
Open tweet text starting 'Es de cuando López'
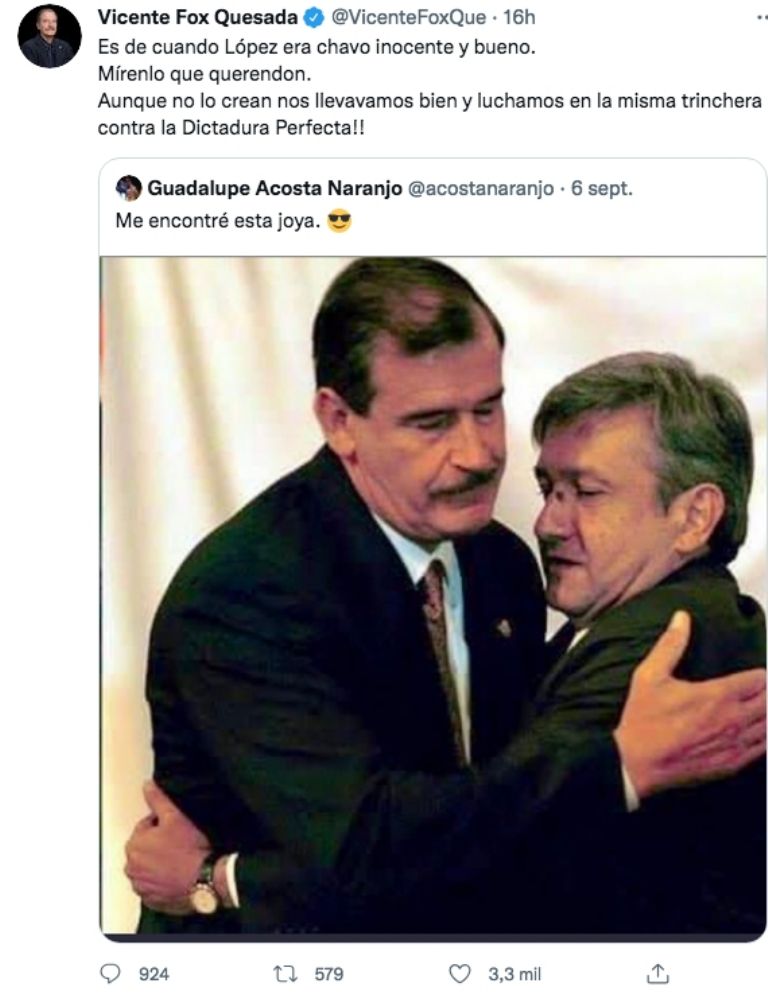(429, 87)
